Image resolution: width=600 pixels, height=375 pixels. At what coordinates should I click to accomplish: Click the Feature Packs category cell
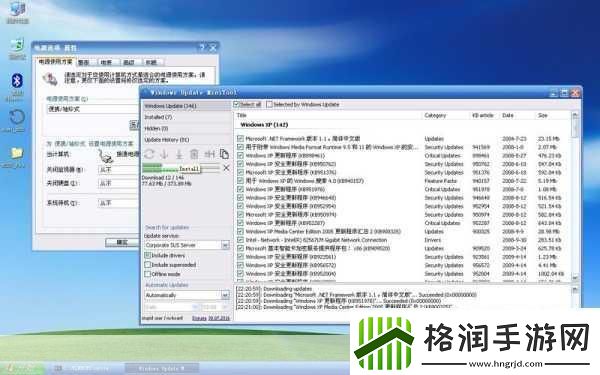440,181
